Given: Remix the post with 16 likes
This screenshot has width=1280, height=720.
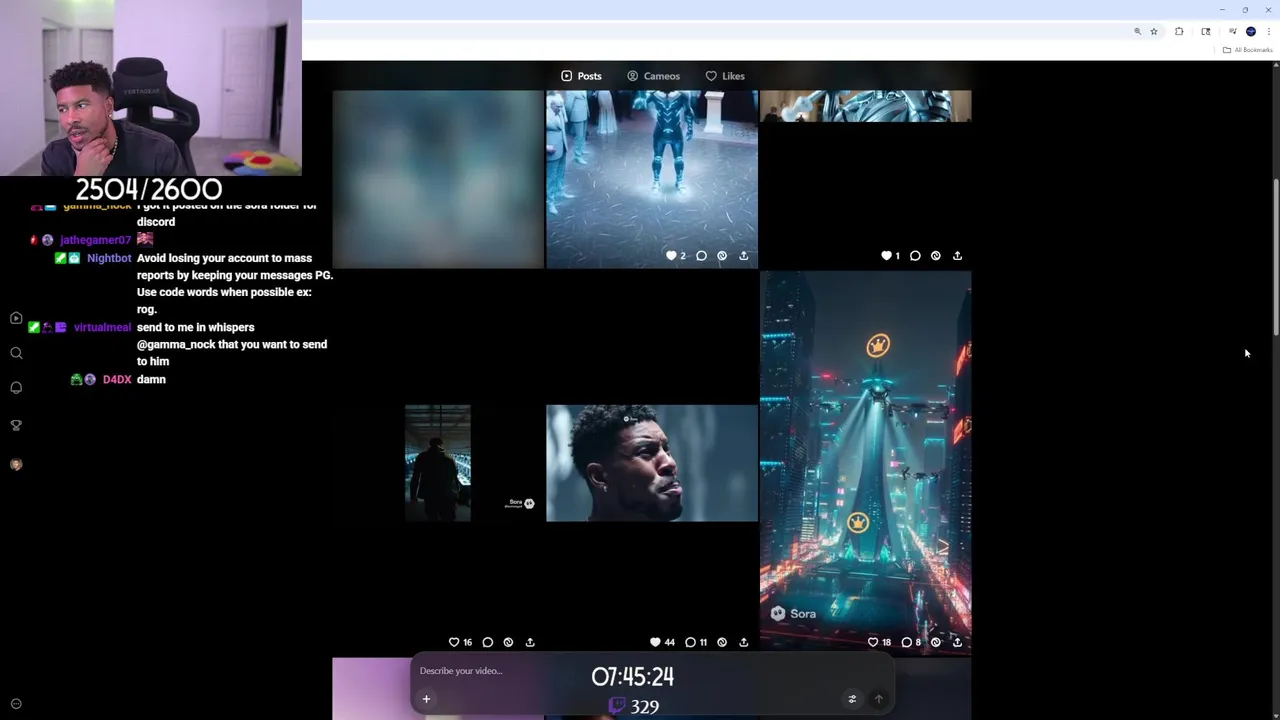Looking at the screenshot, I should [x=509, y=642].
